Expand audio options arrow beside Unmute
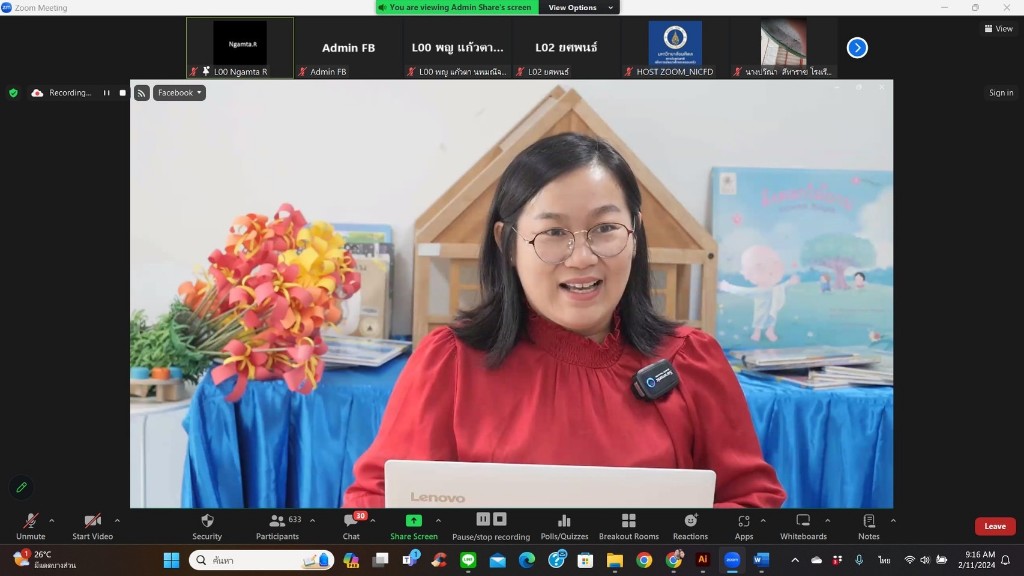The width and height of the screenshot is (1024, 576). [x=52, y=520]
